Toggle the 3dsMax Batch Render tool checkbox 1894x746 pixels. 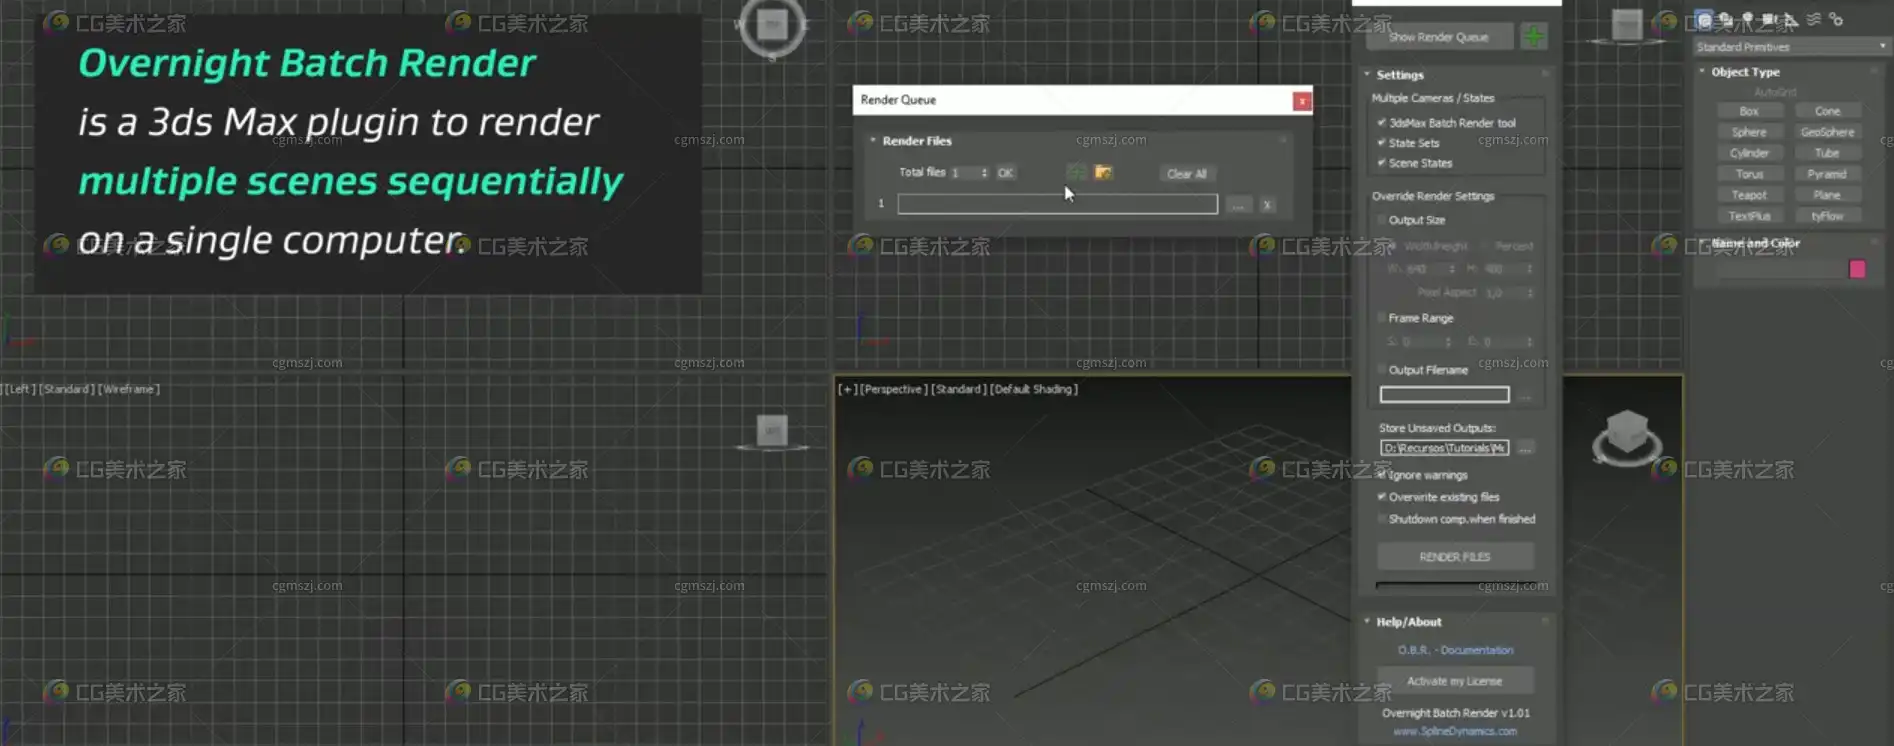1382,123
